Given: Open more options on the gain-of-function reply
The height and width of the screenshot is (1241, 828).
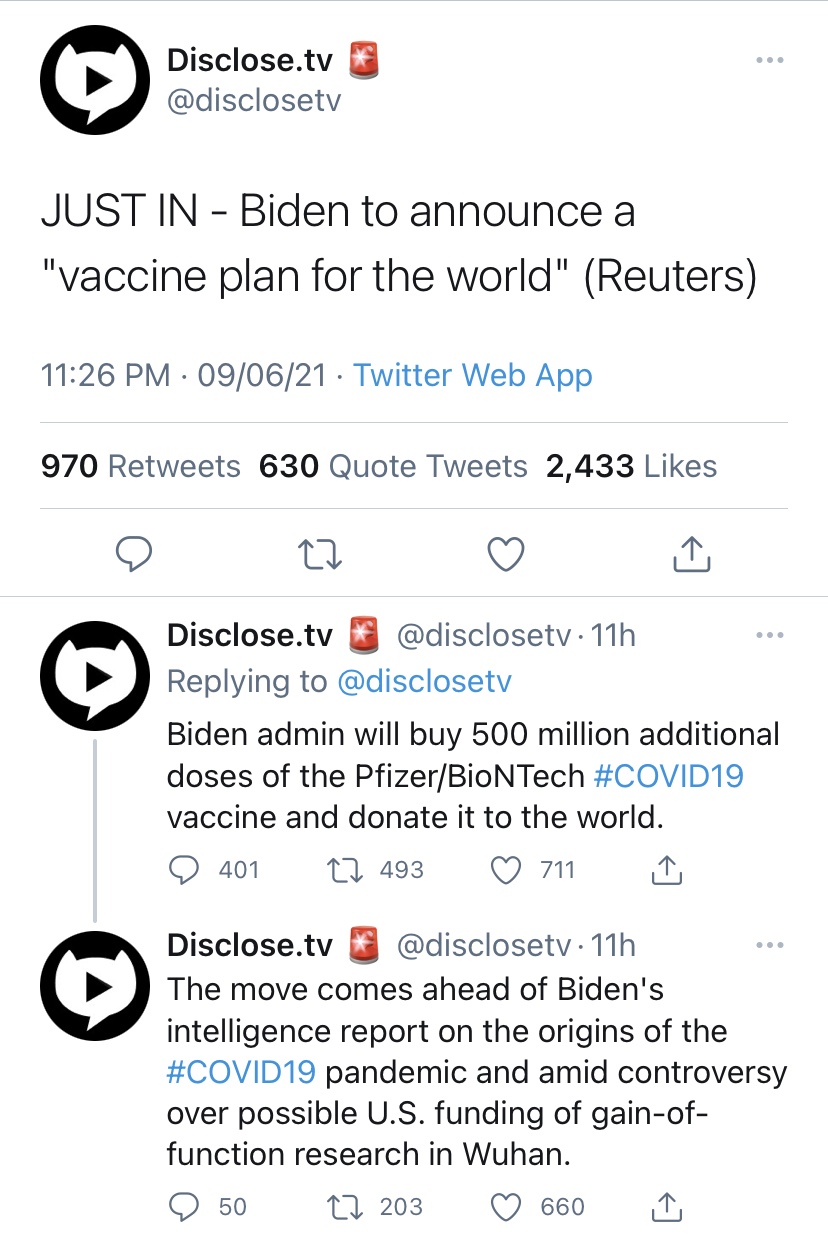Looking at the screenshot, I should click(x=769, y=945).
